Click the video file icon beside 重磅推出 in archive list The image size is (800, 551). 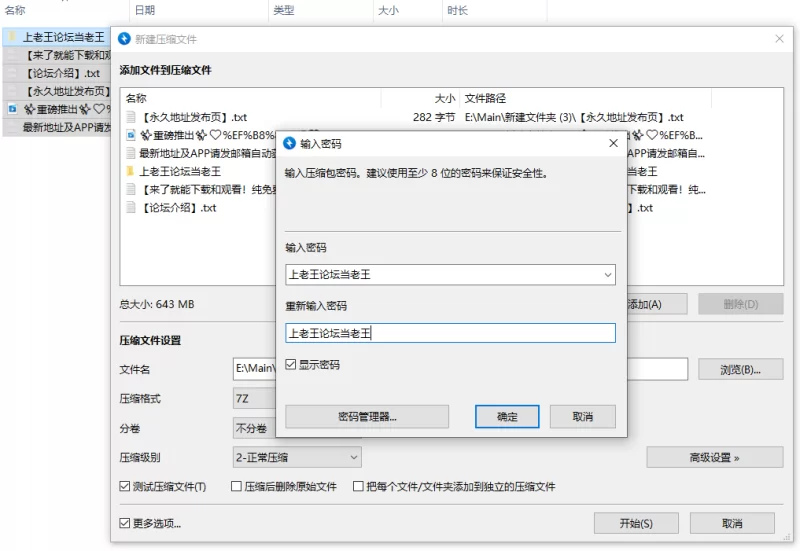pos(130,135)
